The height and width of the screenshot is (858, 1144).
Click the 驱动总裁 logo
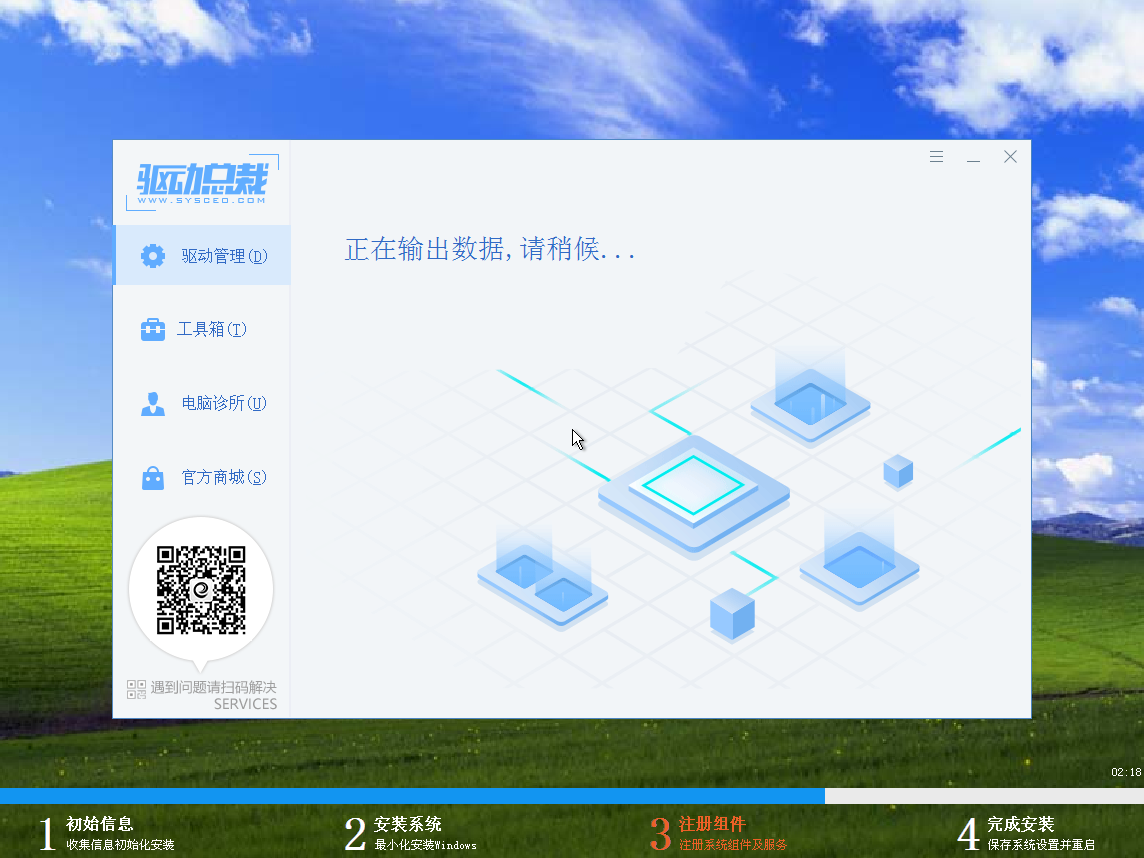tap(202, 182)
